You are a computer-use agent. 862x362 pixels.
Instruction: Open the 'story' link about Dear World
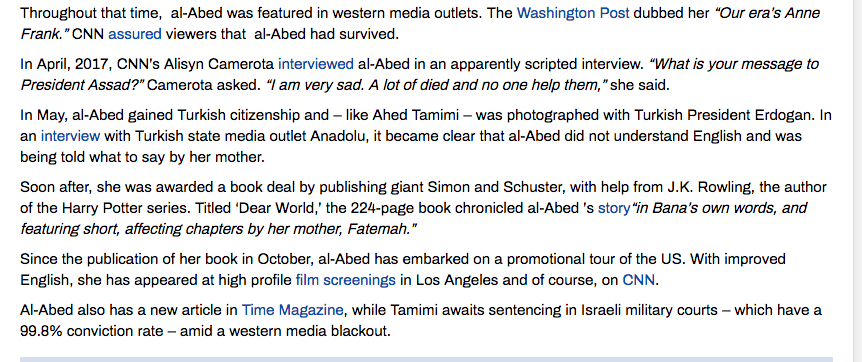(614, 208)
